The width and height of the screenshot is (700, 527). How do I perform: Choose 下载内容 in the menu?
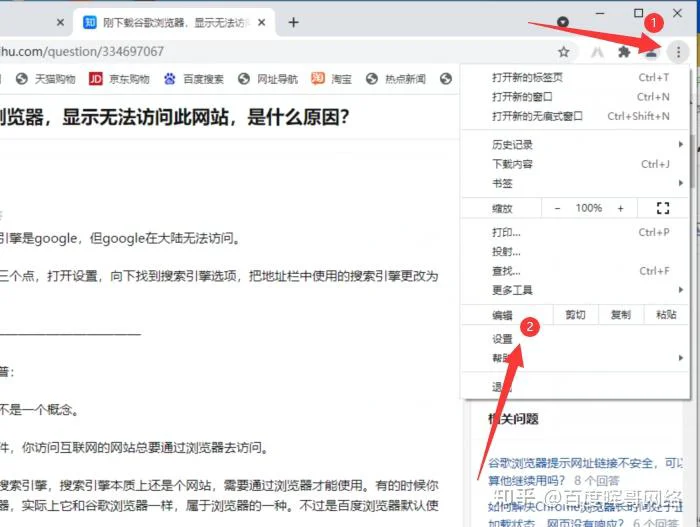point(512,164)
